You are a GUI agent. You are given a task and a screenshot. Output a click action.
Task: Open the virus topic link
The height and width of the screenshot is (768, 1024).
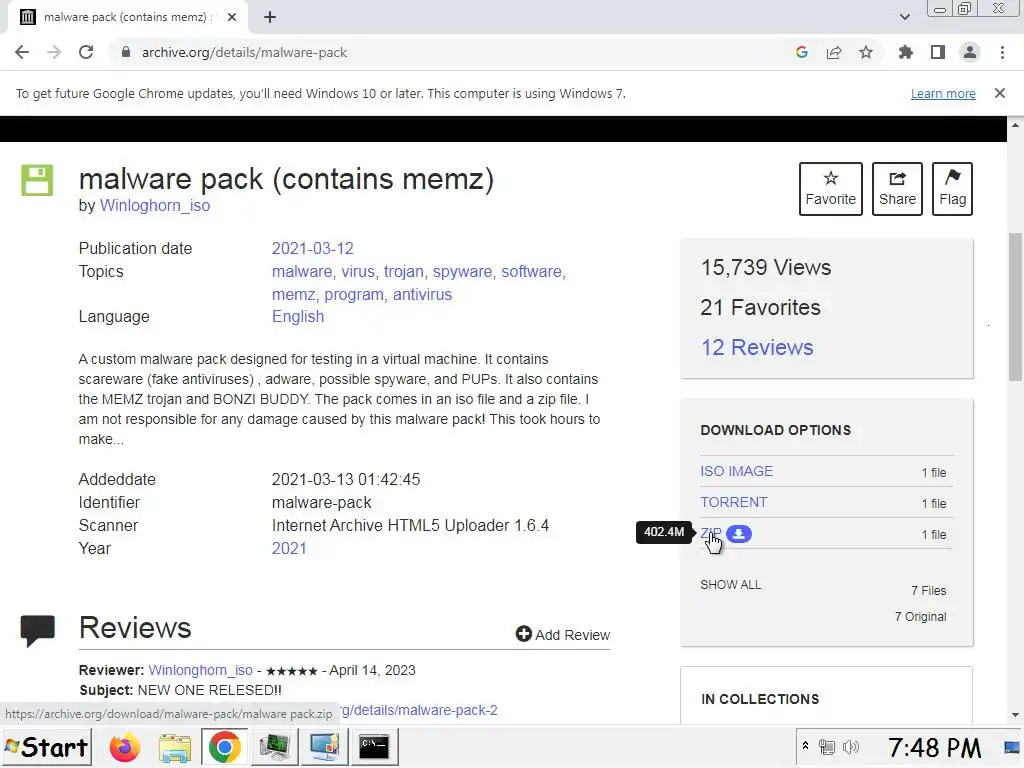pyautogui.click(x=358, y=271)
